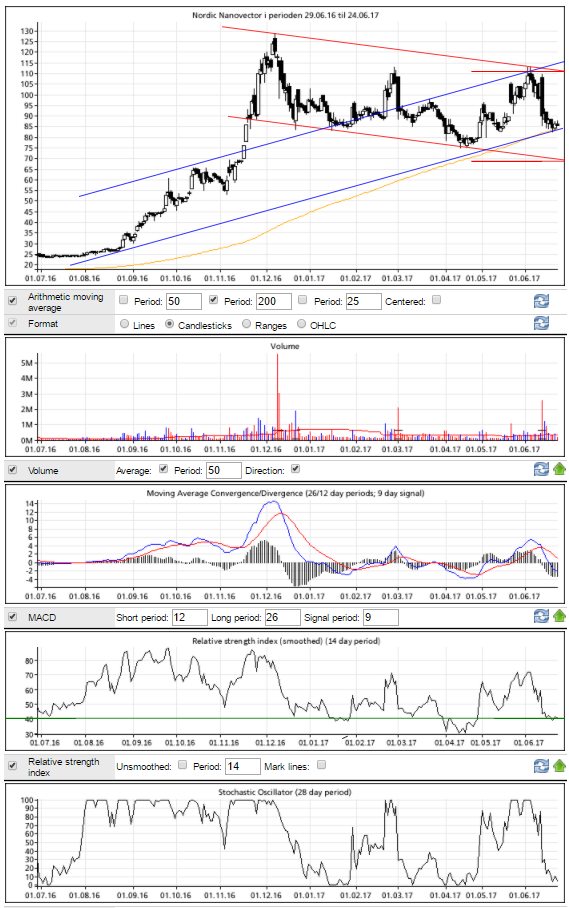This screenshot has height=908, width=569.
Task: Click the Stochastic Oscillator chart title
Action: pyautogui.click(x=285, y=792)
